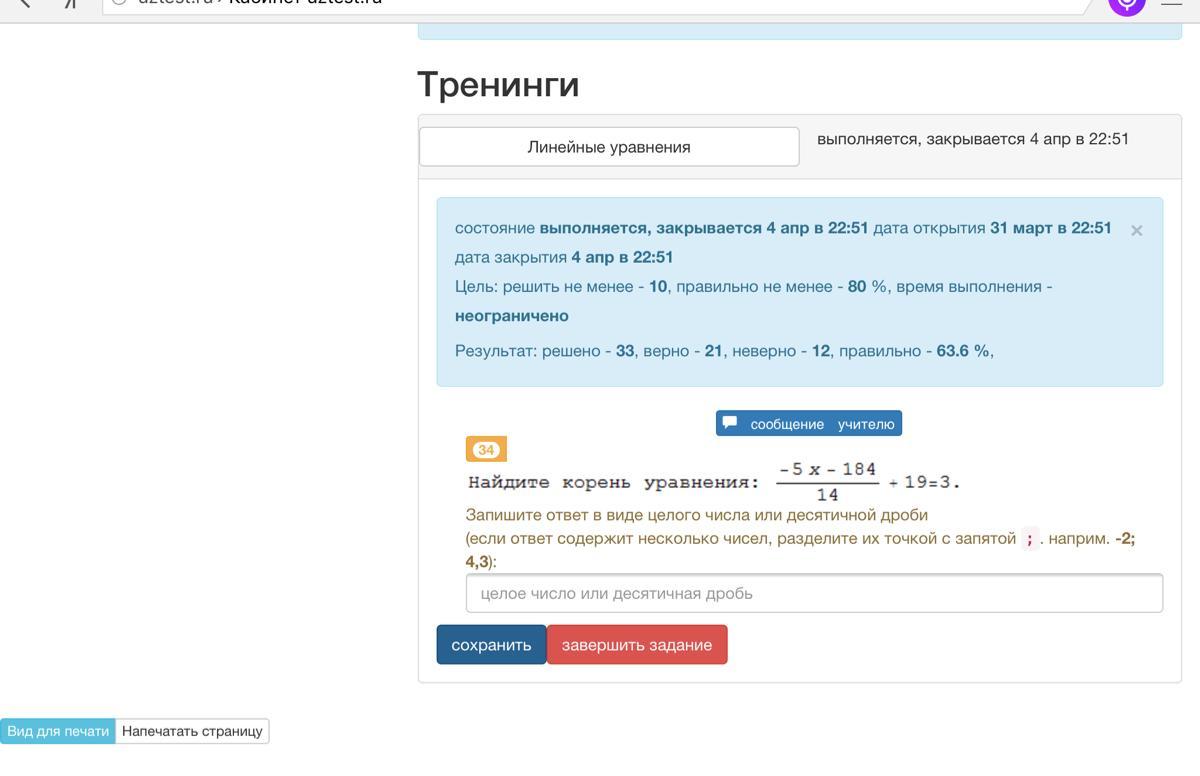Open the purple Alice assistant icon

coord(1126,3)
